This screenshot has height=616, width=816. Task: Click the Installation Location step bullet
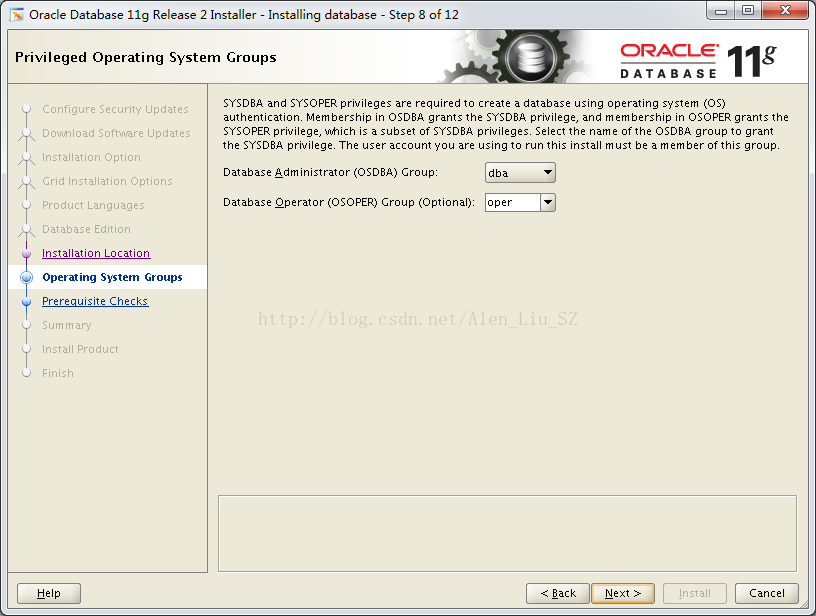click(x=27, y=253)
